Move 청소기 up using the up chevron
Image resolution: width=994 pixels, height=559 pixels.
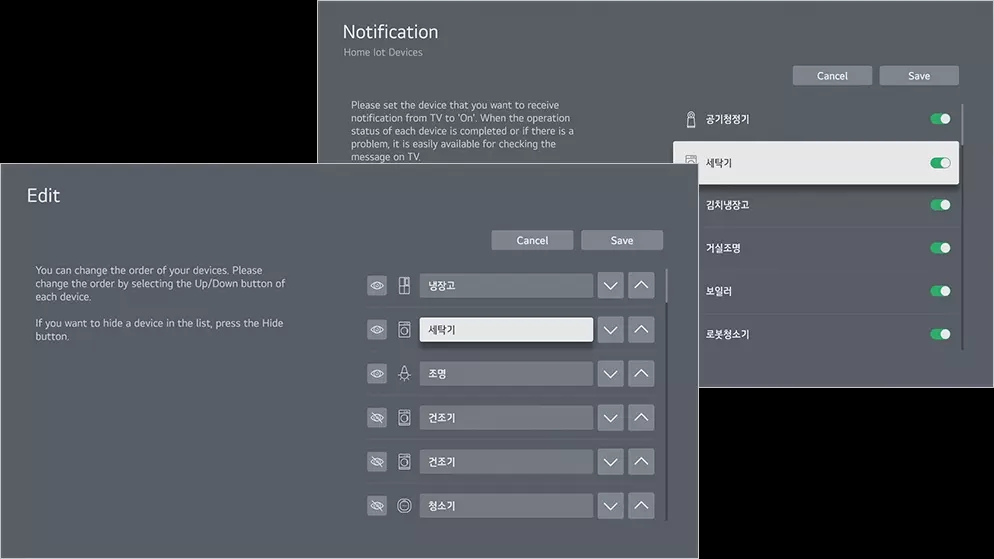[642, 506]
